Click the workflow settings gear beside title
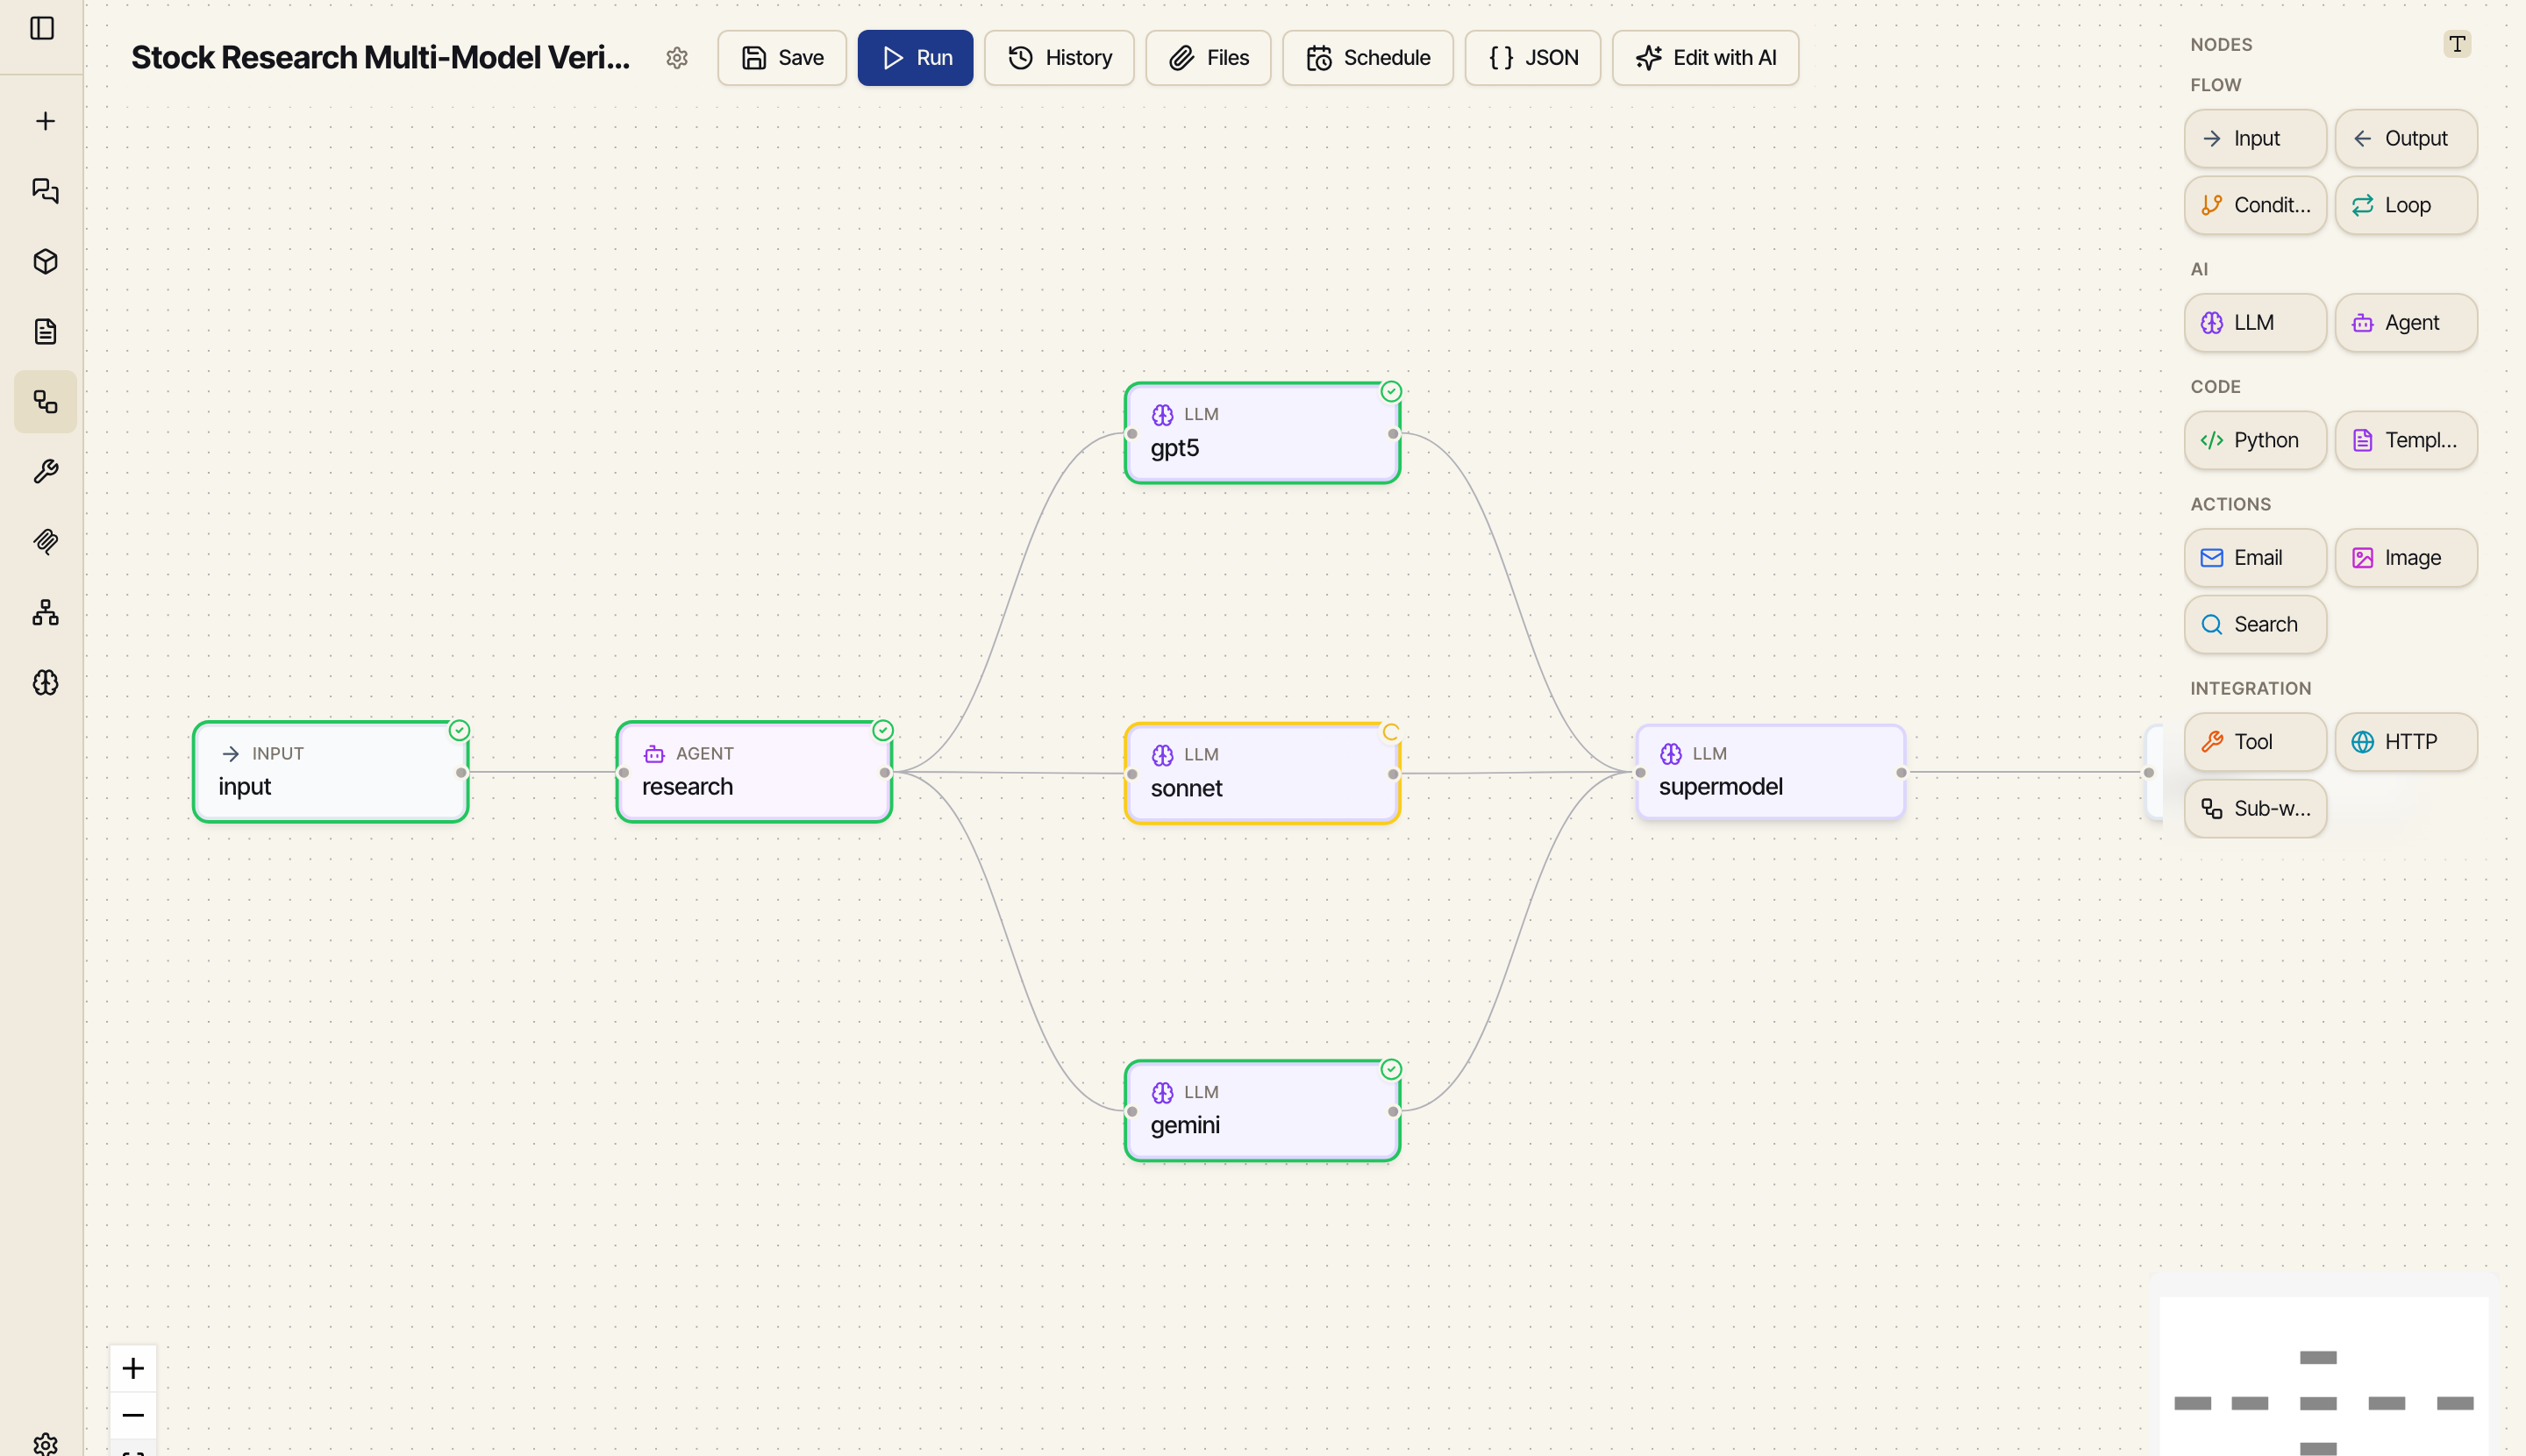2526x1456 pixels. [x=677, y=58]
